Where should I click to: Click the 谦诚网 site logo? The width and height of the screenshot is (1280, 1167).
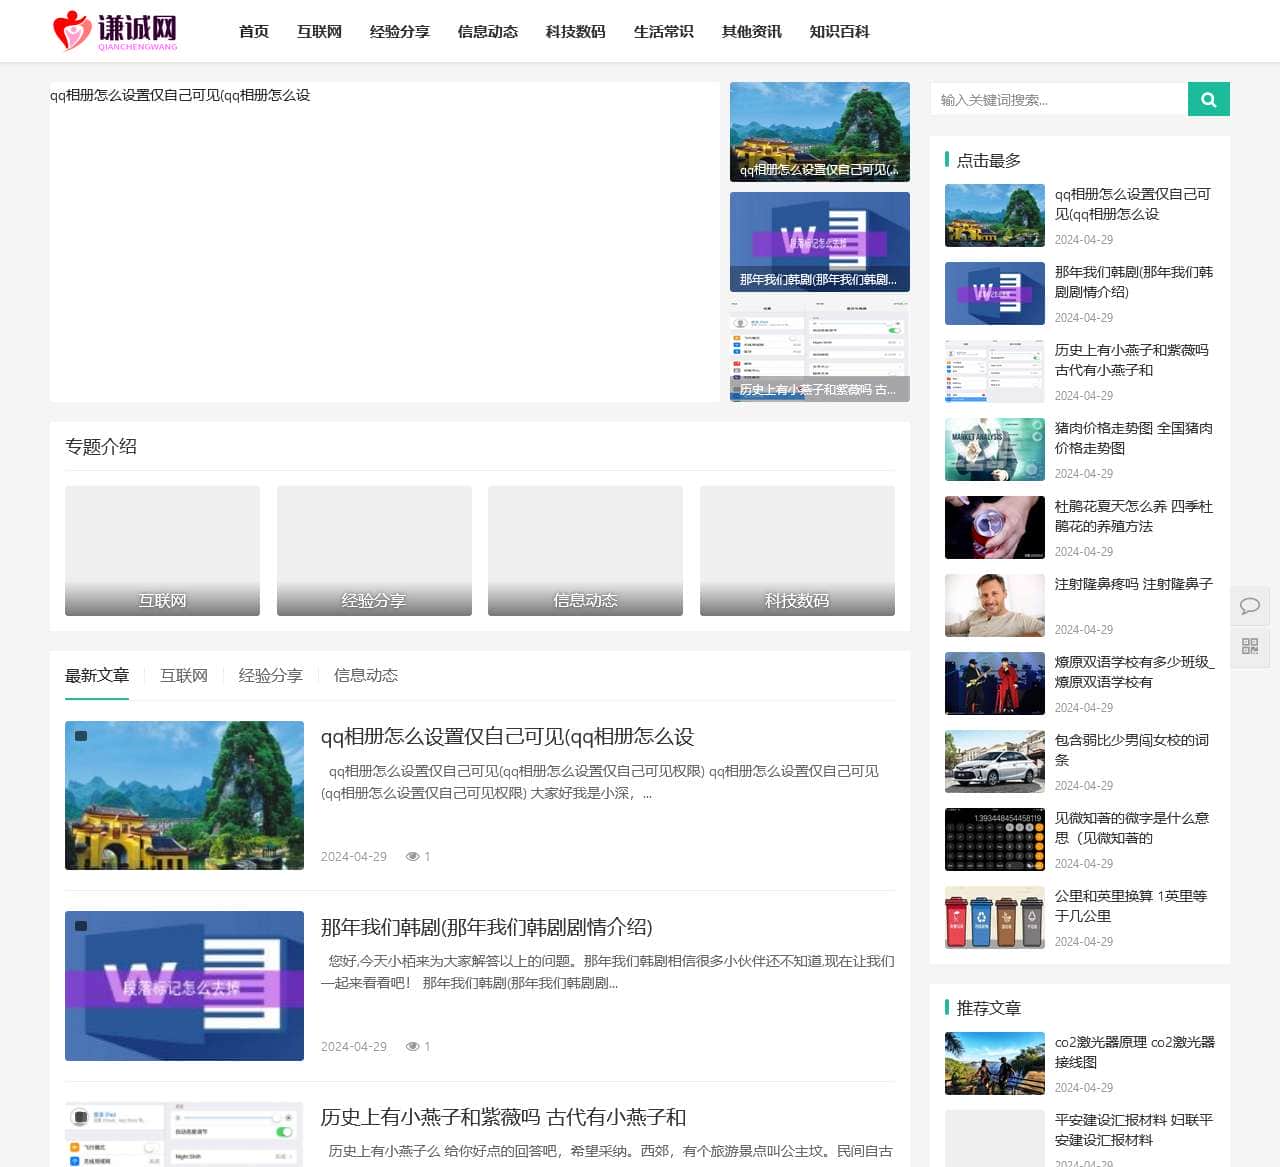pyautogui.click(x=115, y=31)
